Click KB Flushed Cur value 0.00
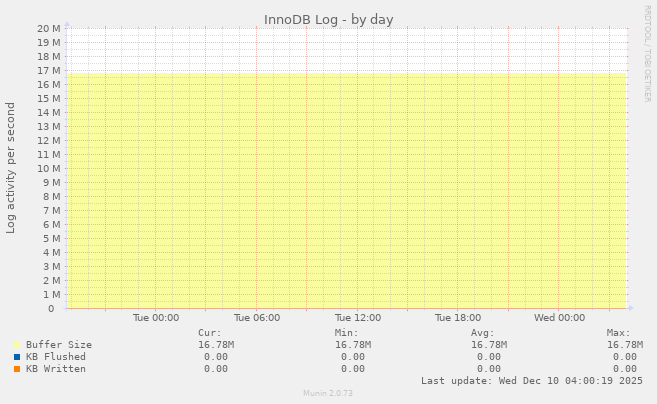Screen dimensions: 657x404 (216, 357)
